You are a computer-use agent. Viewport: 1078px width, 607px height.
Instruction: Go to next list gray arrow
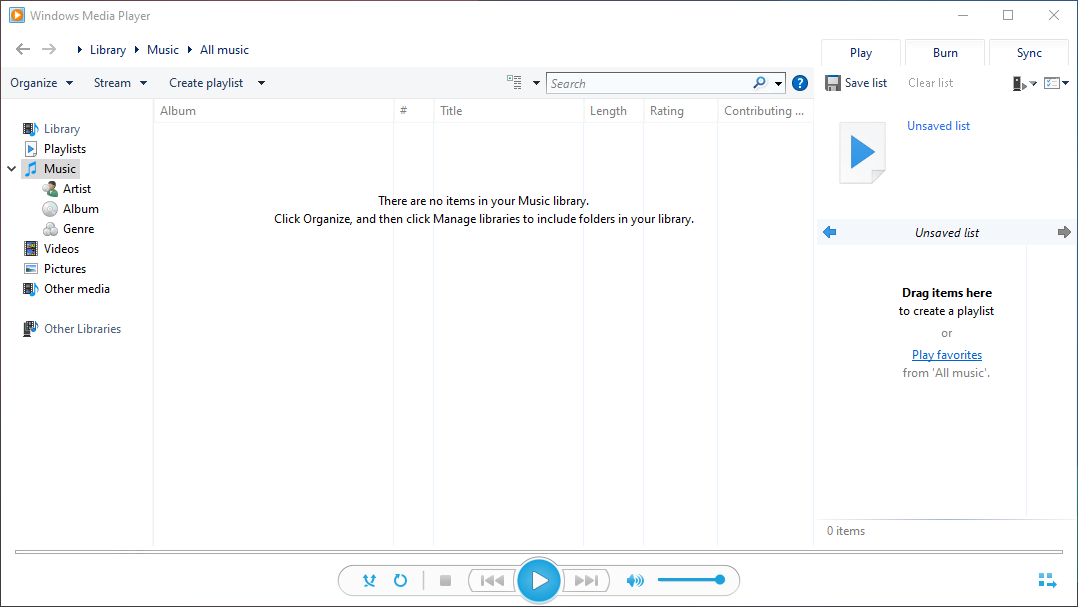[x=1064, y=232]
